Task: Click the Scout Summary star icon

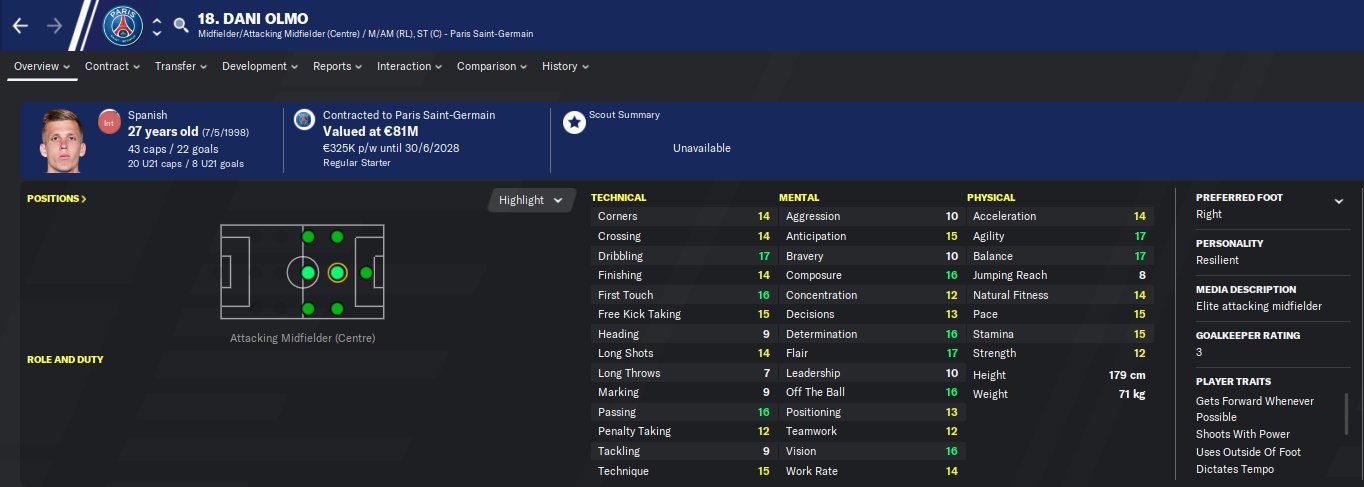Action: pyautogui.click(x=574, y=122)
